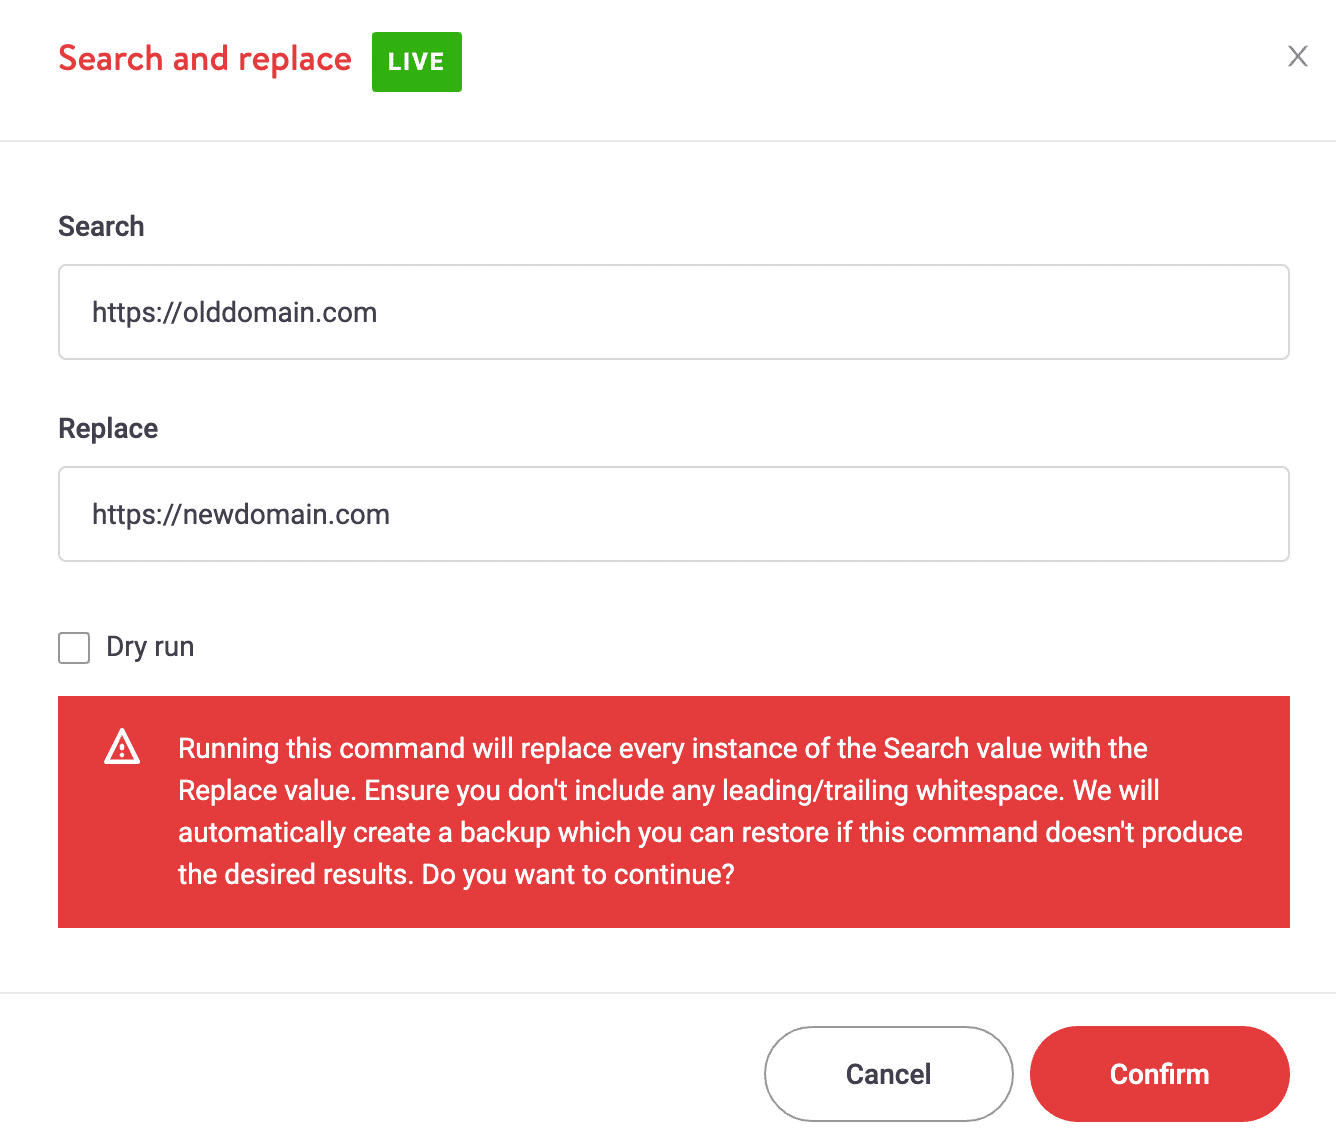Image resolution: width=1336 pixels, height=1144 pixels.
Task: Cancel the search and replace command
Action: (x=887, y=1073)
